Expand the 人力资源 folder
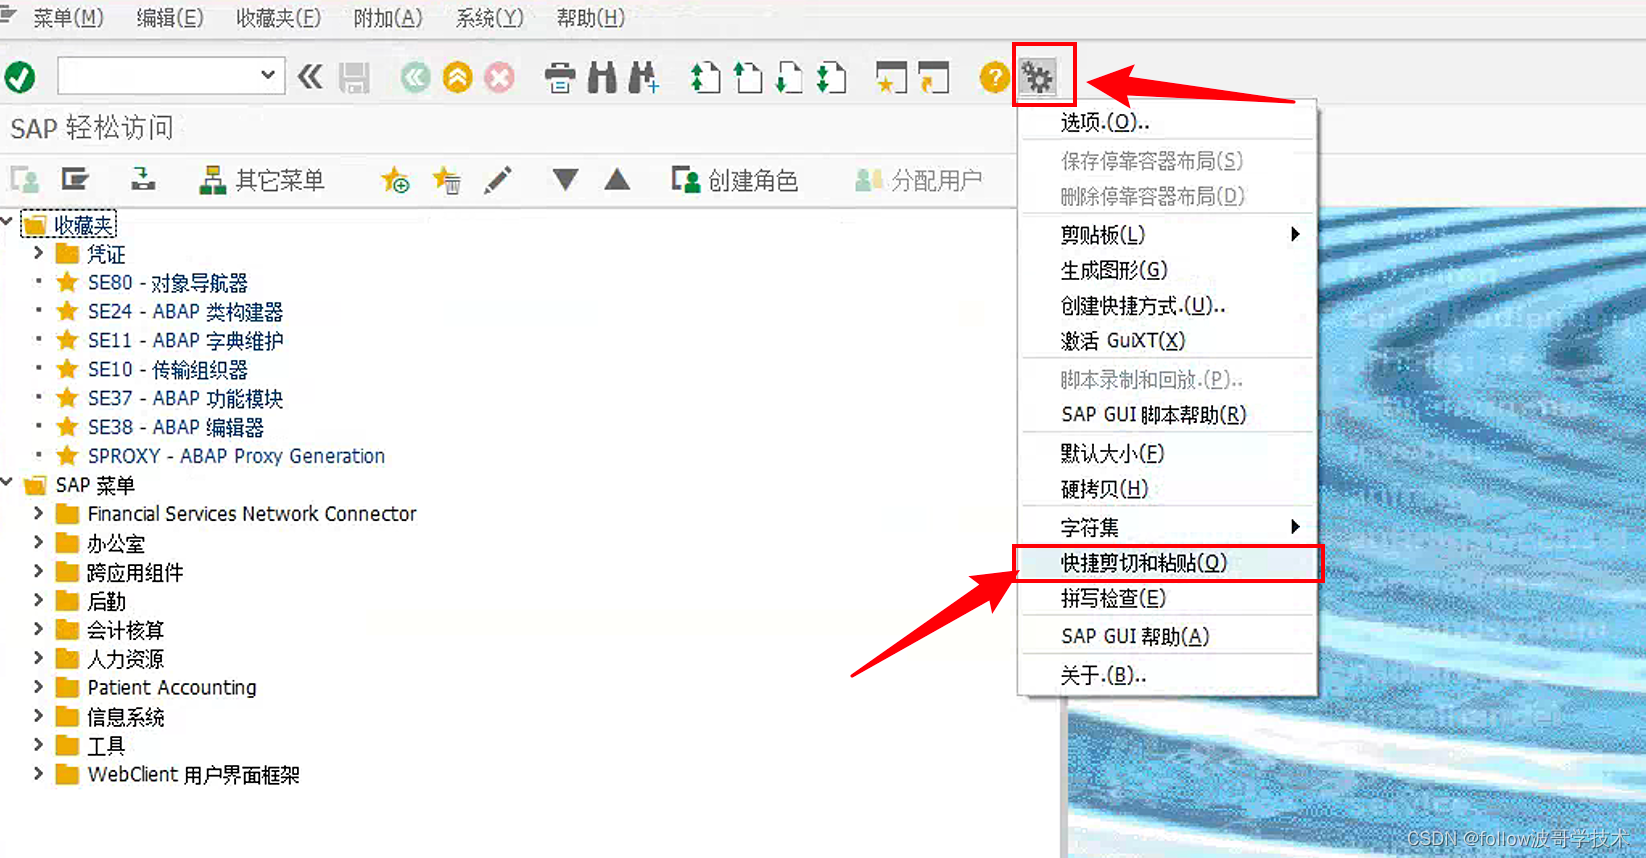 click(38, 658)
